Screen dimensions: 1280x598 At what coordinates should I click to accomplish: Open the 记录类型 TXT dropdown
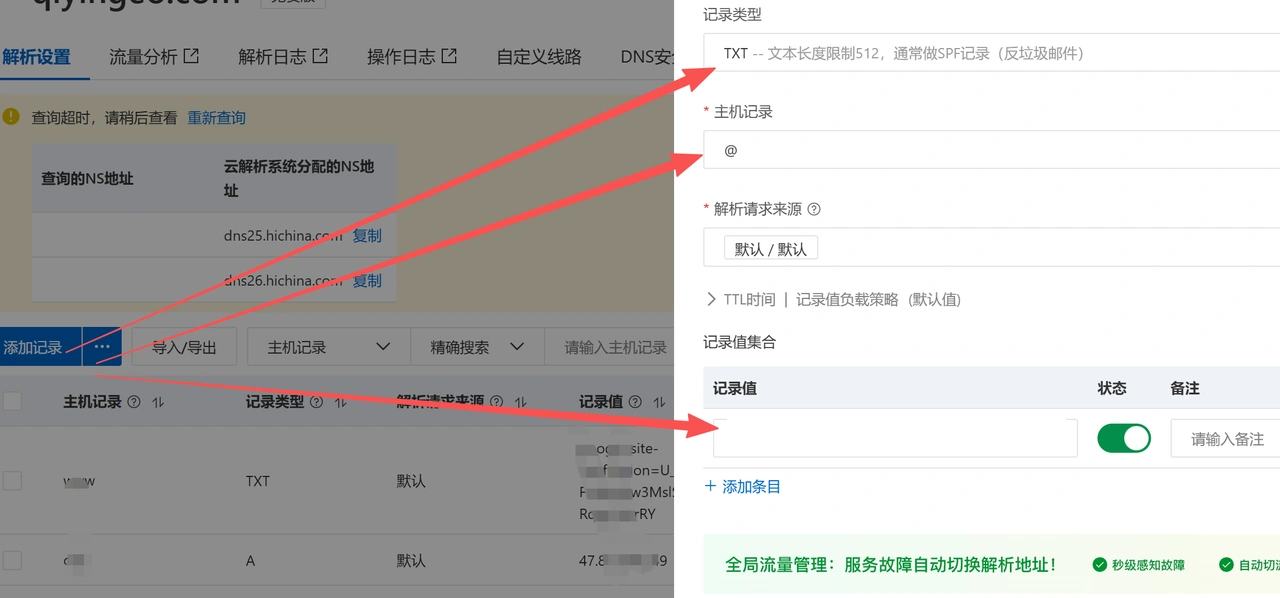click(x=991, y=53)
